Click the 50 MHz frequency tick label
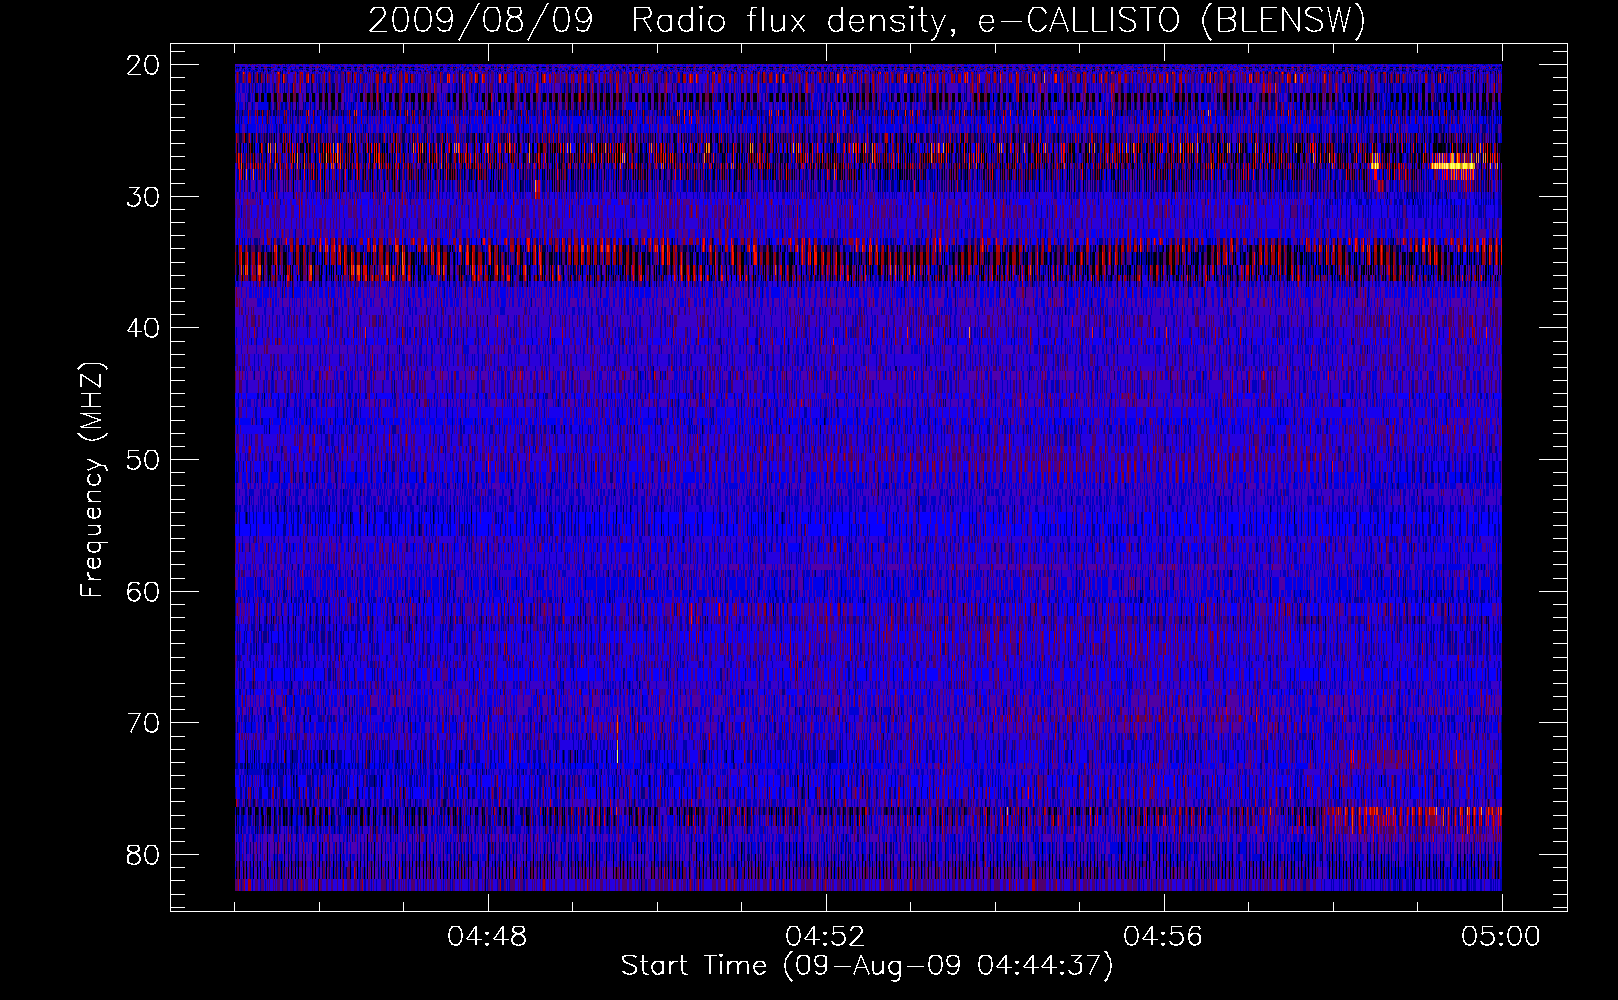Viewport: 1618px width, 1000px height. coord(144,460)
